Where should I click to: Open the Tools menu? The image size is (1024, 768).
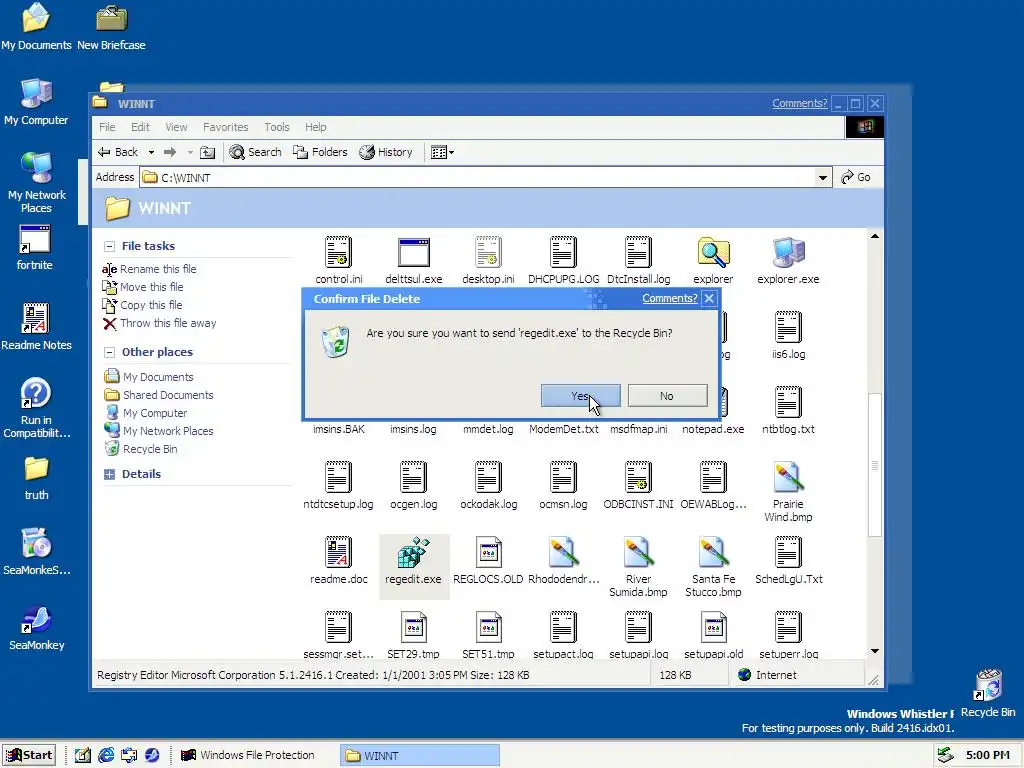pos(276,127)
